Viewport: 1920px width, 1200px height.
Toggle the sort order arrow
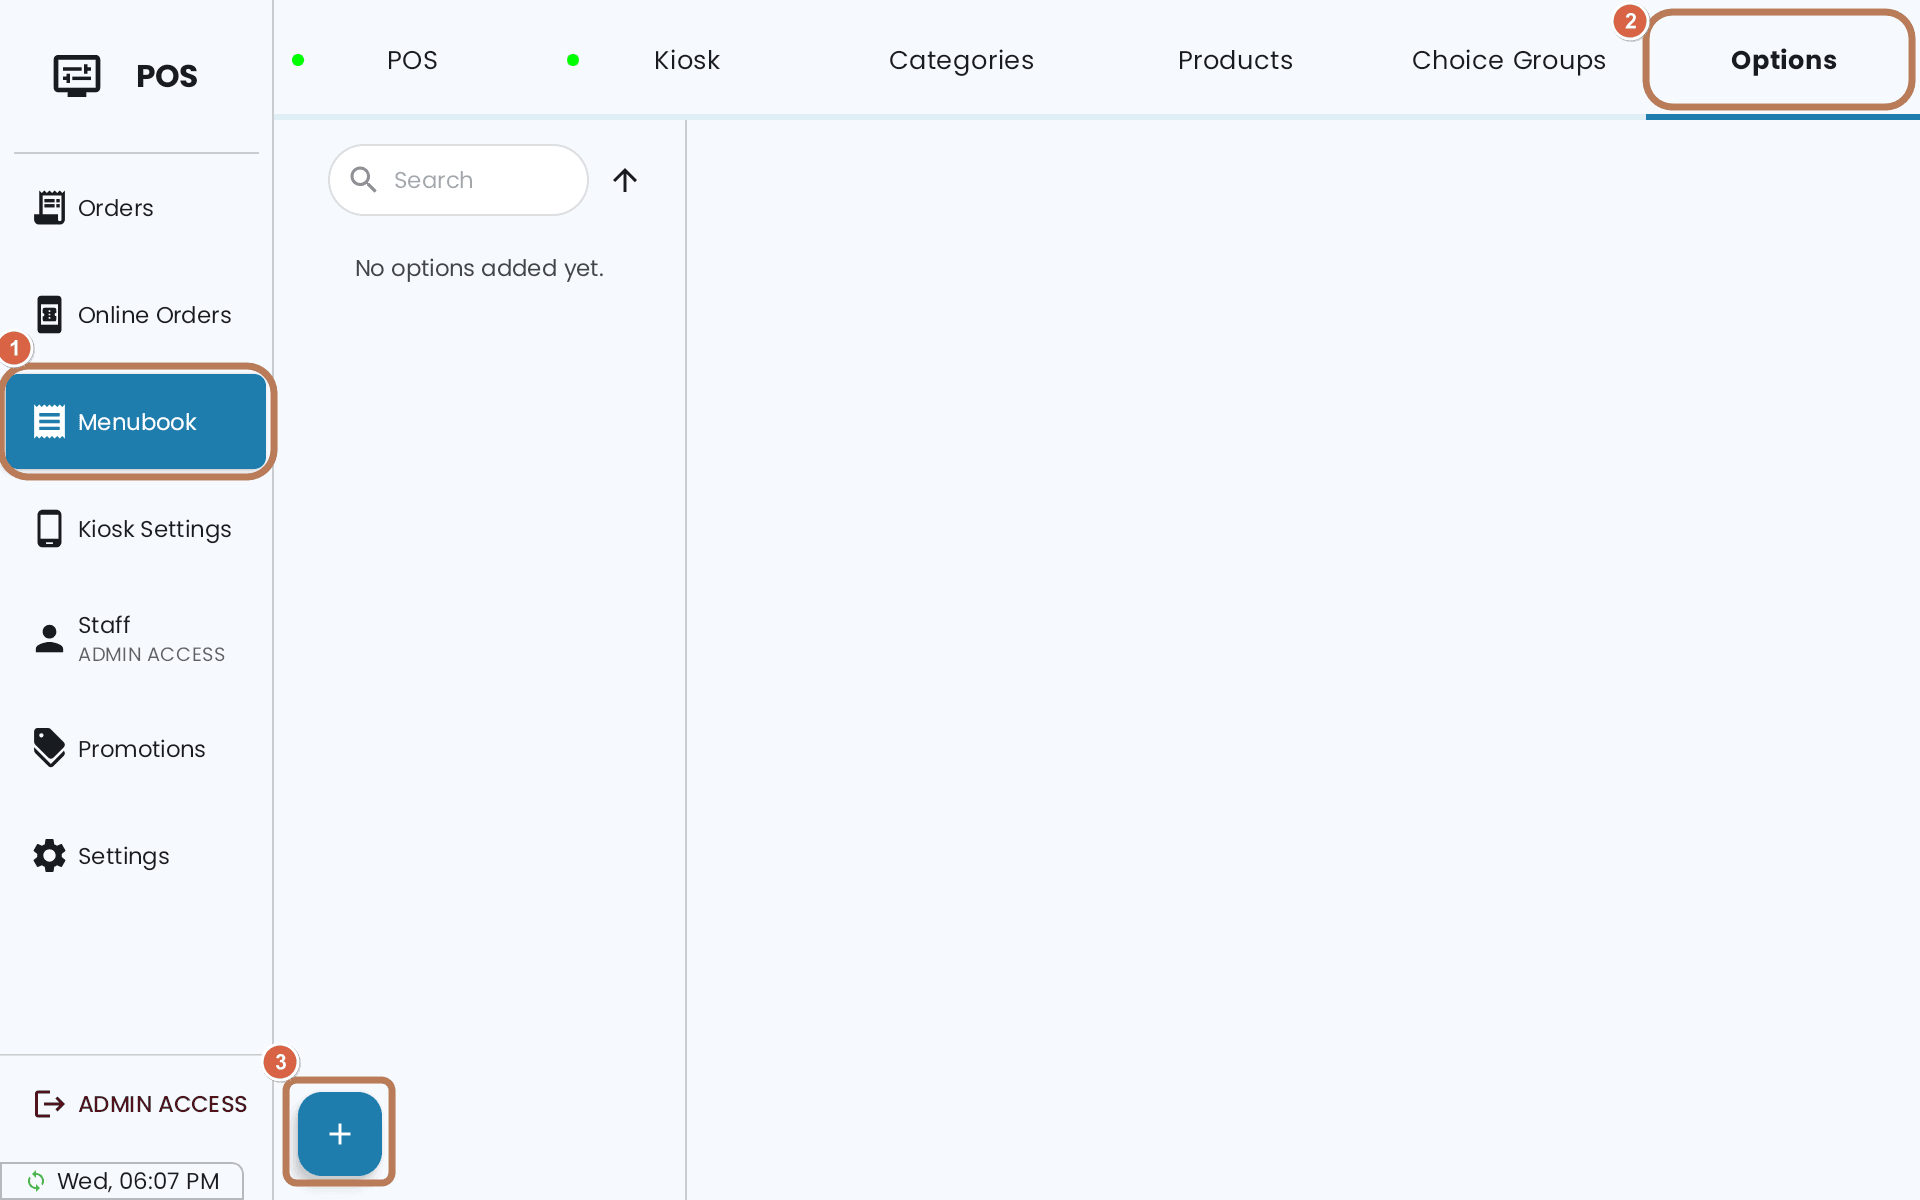(x=625, y=180)
